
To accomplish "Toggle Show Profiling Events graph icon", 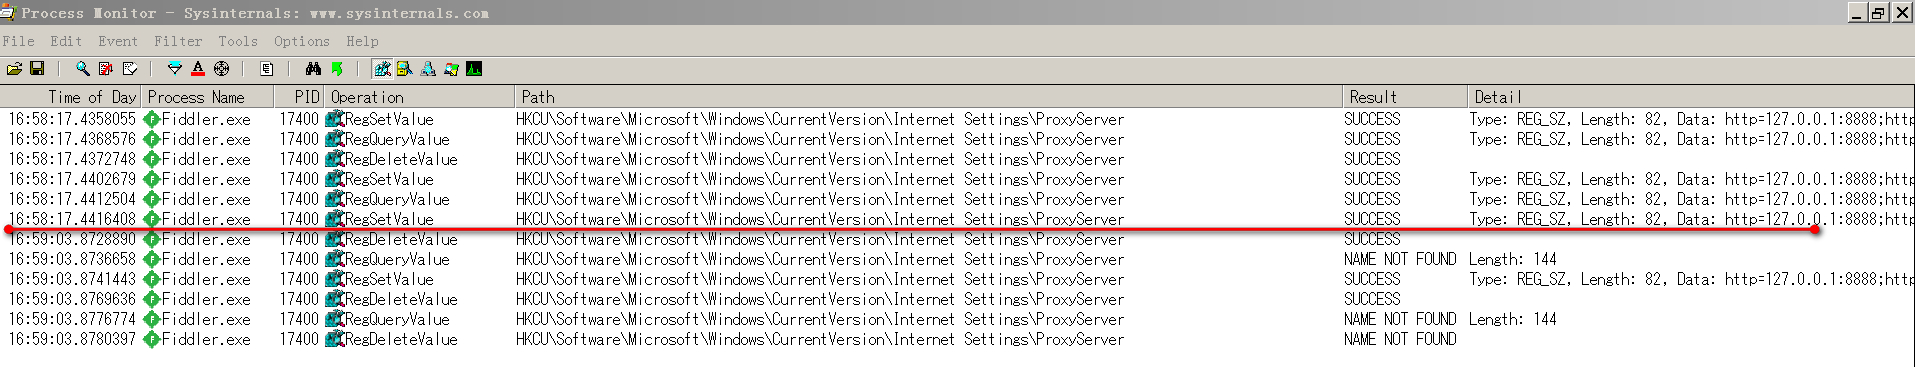I will tap(474, 69).
